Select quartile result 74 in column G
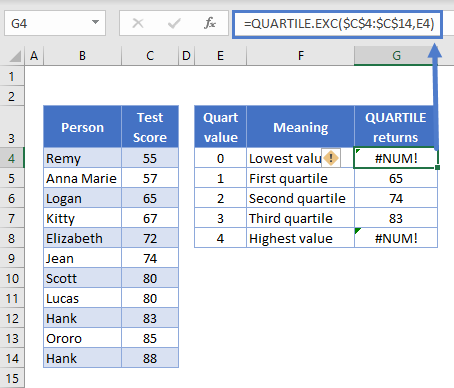The image size is (454, 388). point(396,198)
